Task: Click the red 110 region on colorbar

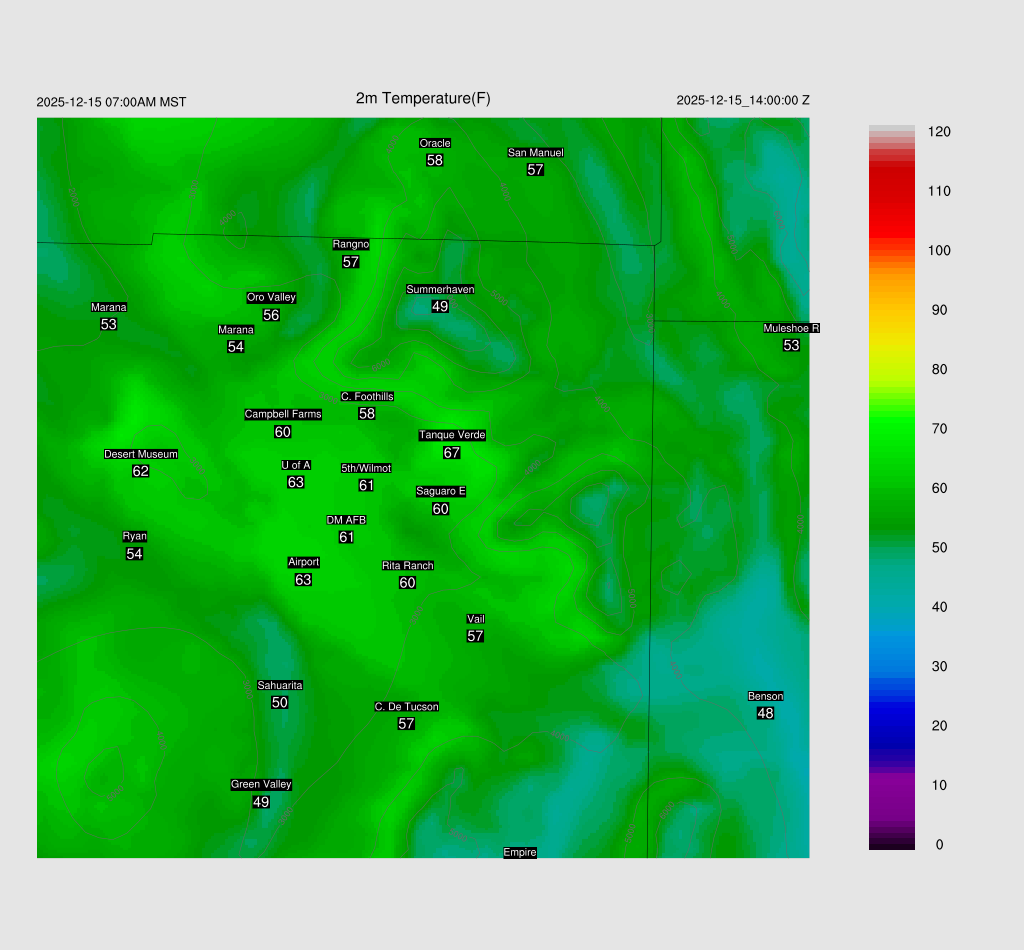Action: pos(892,191)
